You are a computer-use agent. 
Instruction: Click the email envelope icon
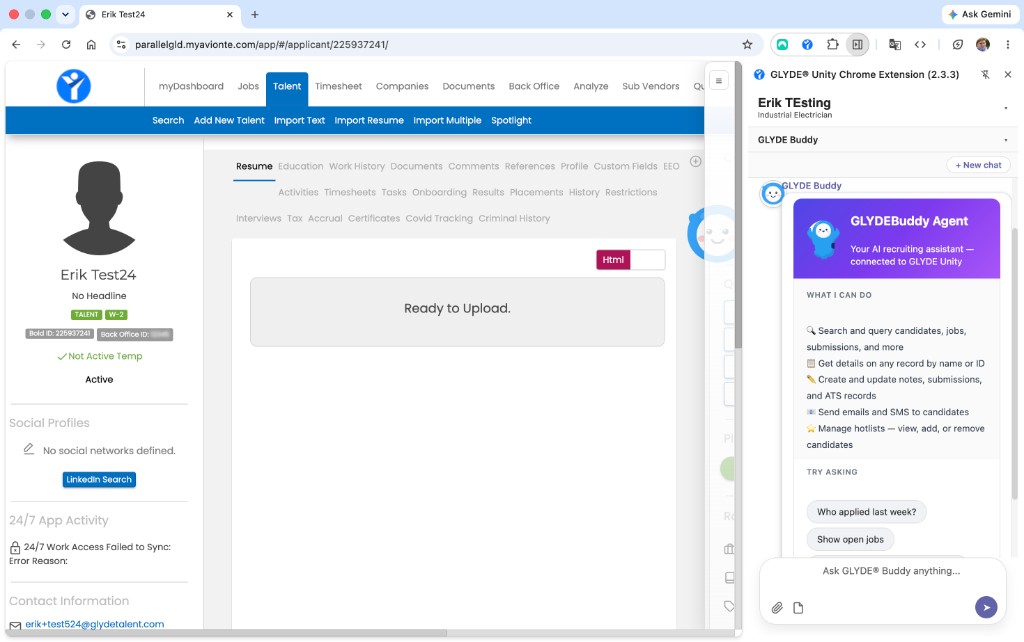(x=16, y=625)
